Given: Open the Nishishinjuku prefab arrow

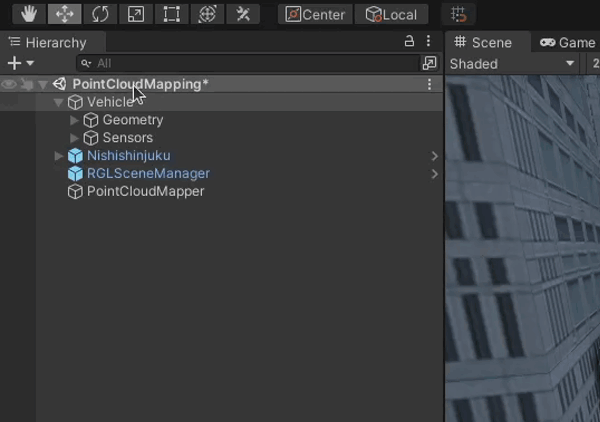Looking at the screenshot, I should (434, 156).
